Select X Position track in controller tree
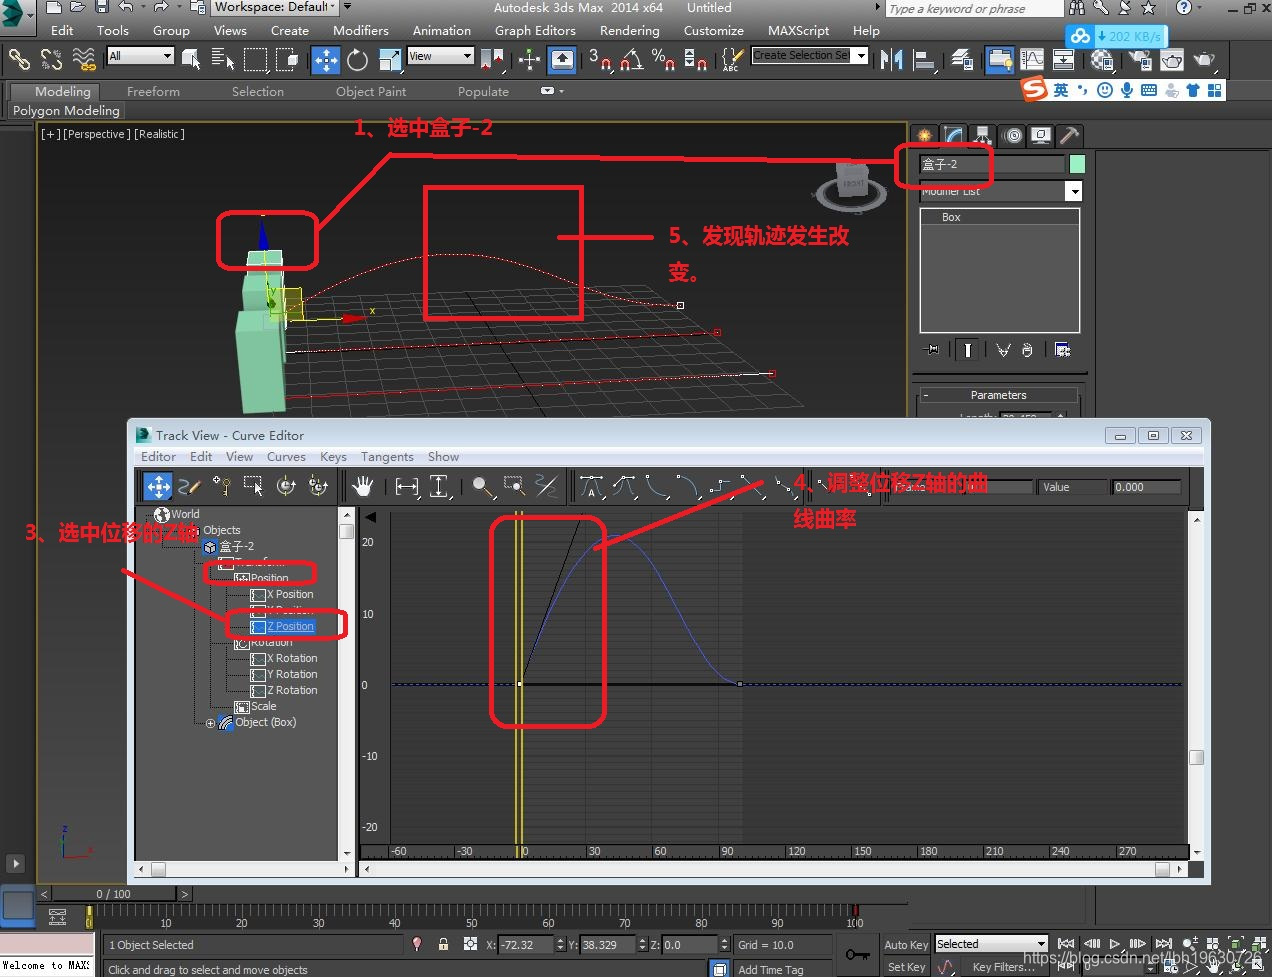1272x977 pixels. tap(290, 595)
